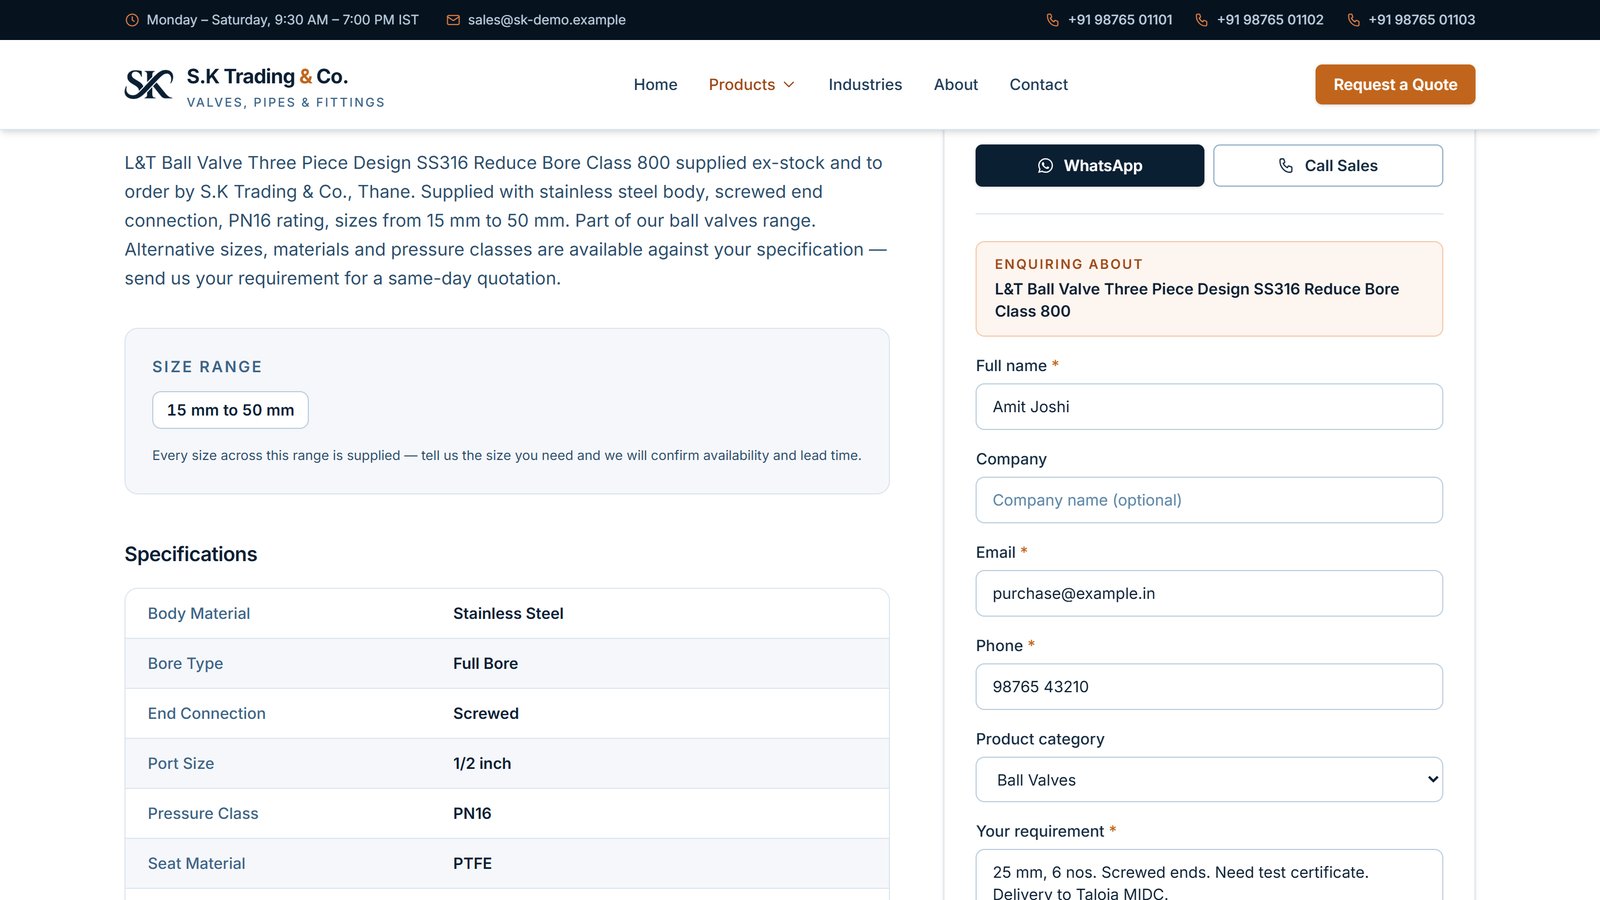Click the WhatsApp logo icon in button

1046,166
